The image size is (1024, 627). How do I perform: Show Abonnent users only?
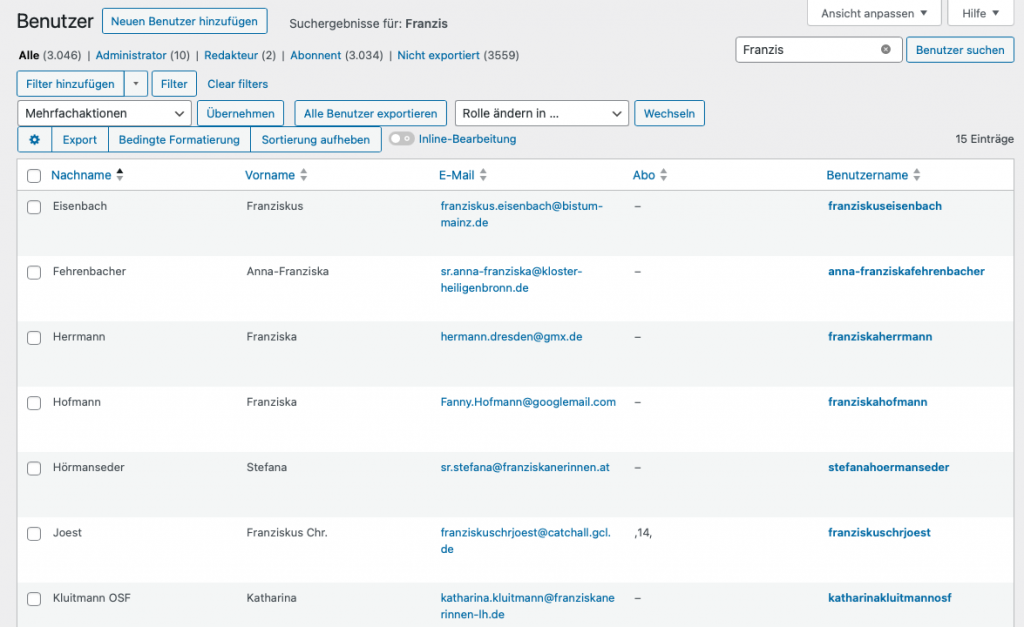pyautogui.click(x=315, y=56)
